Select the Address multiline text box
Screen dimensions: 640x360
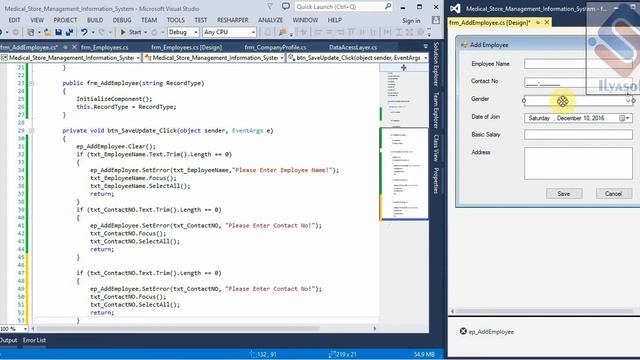[x=578, y=164]
